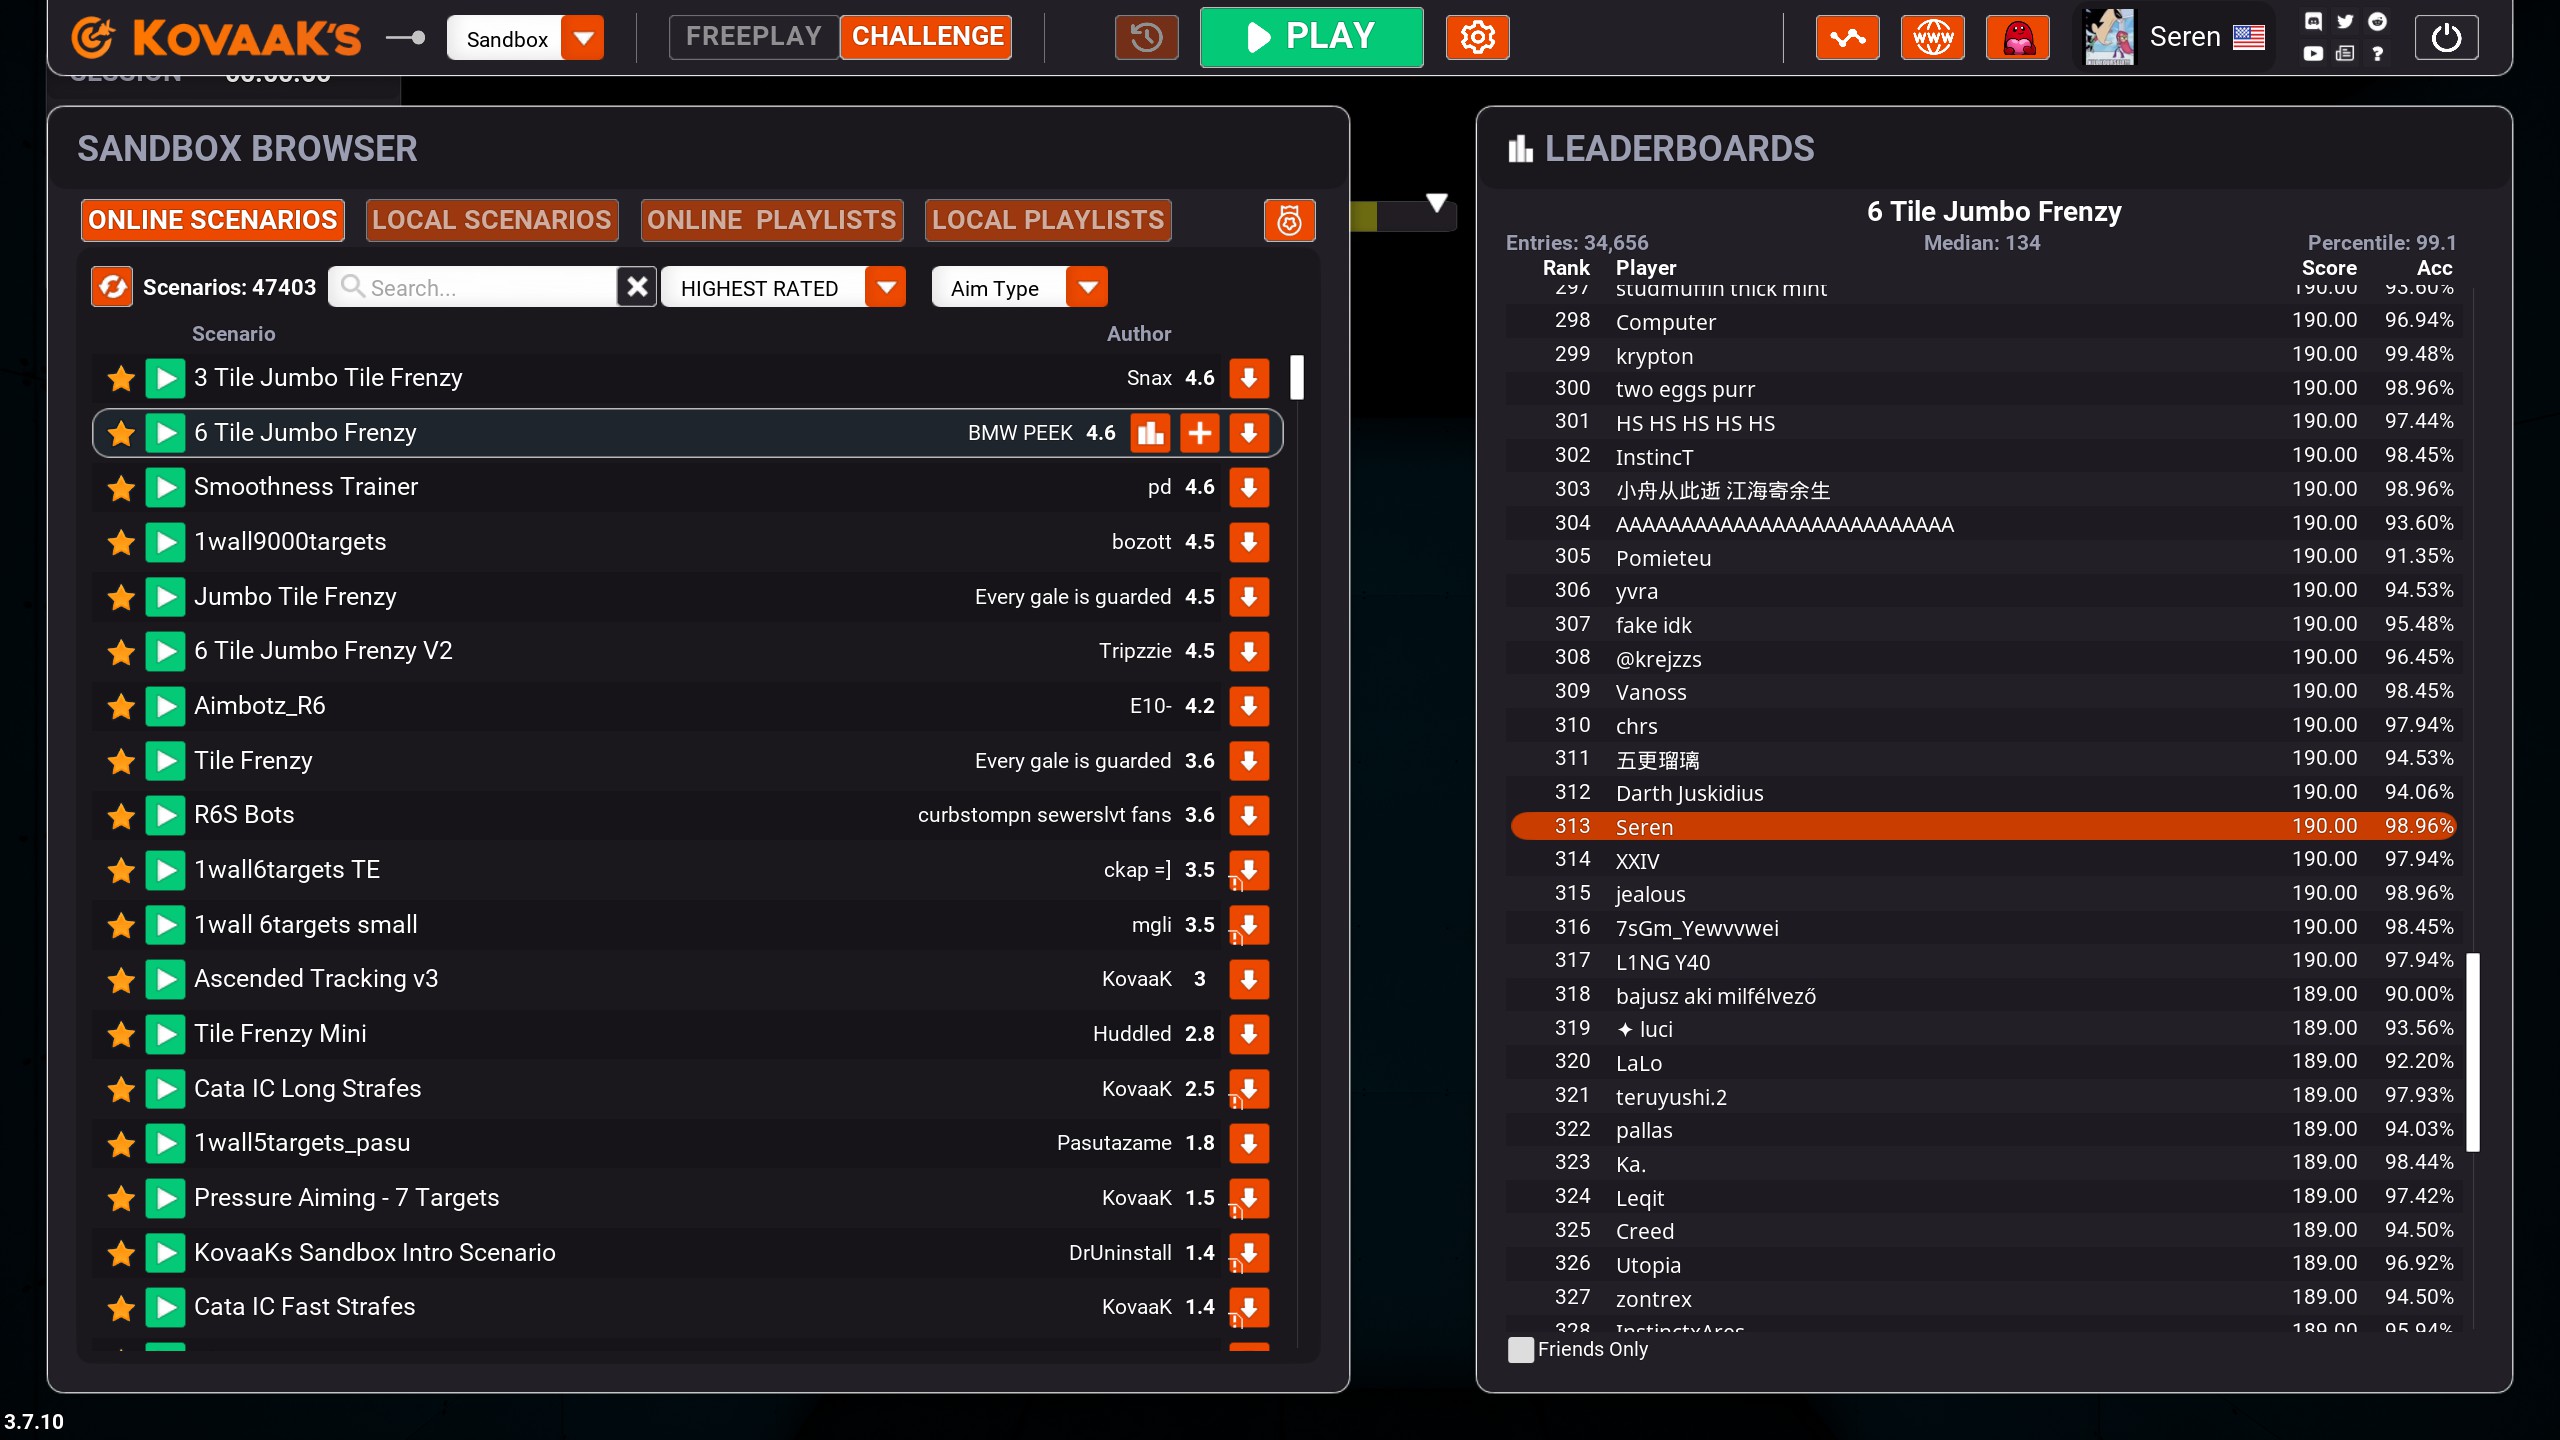Viewport: 2560px width, 1440px height.
Task: Toggle favorite star for Tile Frenzy
Action: pyautogui.click(x=121, y=761)
